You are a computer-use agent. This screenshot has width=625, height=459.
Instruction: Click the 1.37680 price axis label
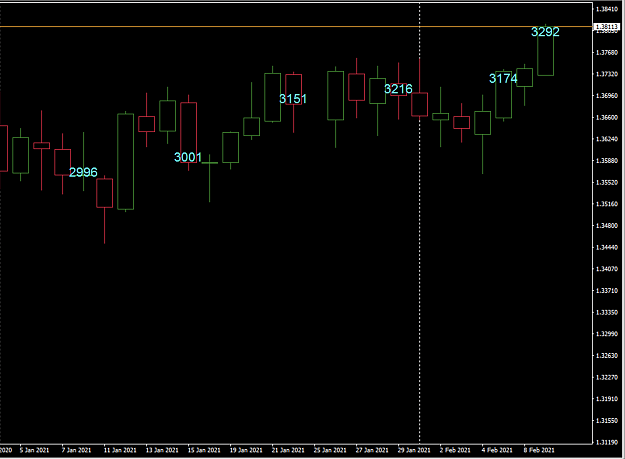point(607,52)
